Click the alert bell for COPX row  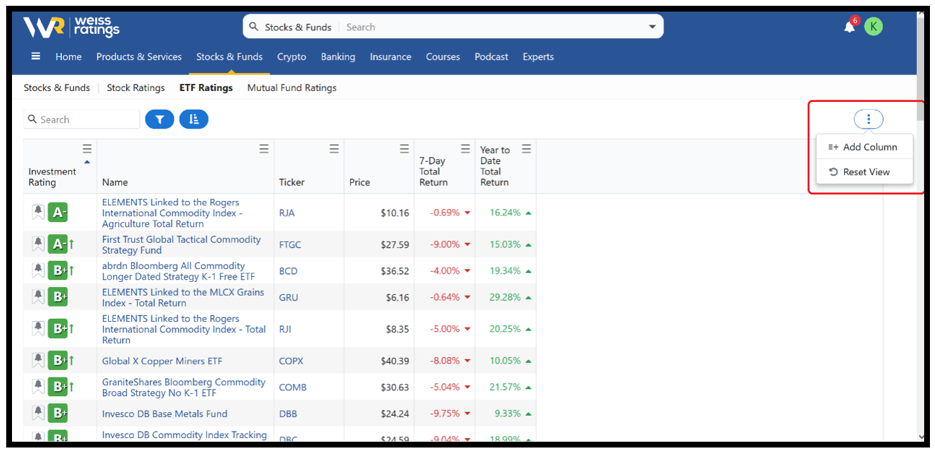pyautogui.click(x=38, y=360)
